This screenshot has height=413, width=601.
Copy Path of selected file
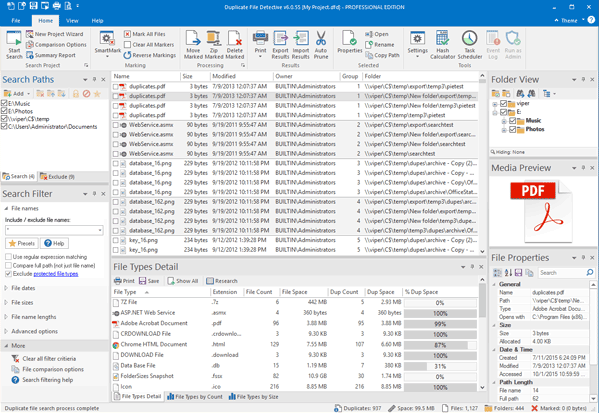pos(382,55)
